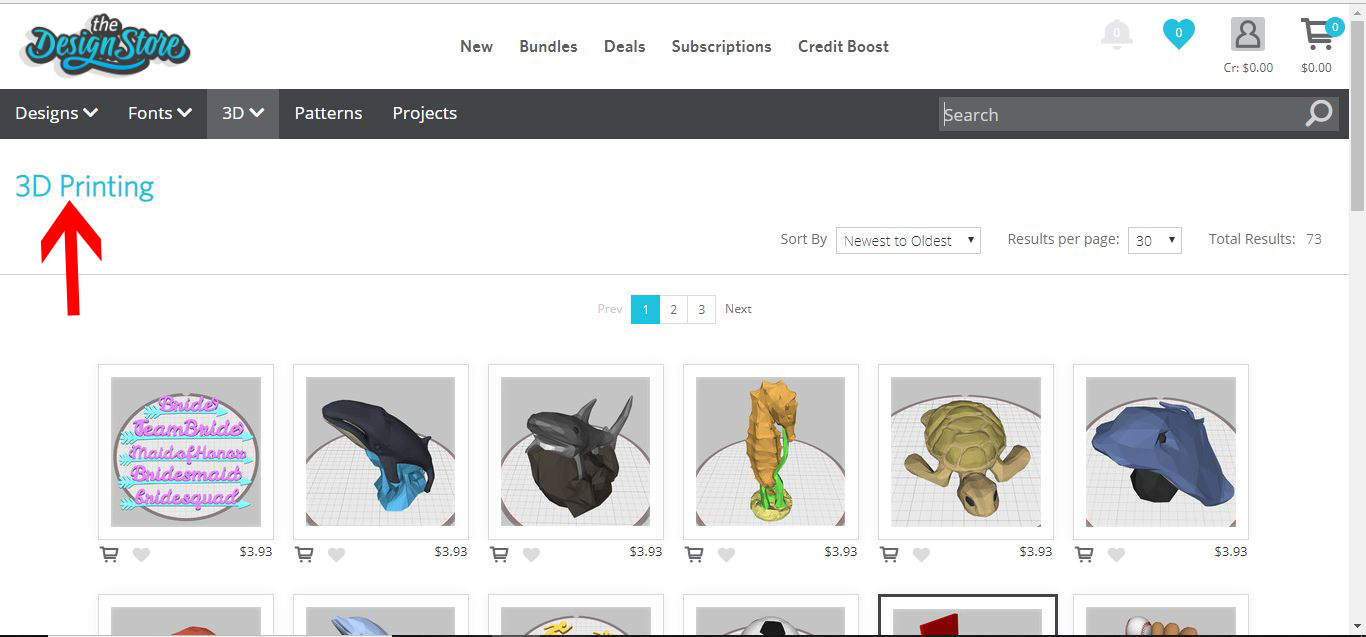Go to results page 2
The width and height of the screenshot is (1366, 637).
(x=673, y=309)
